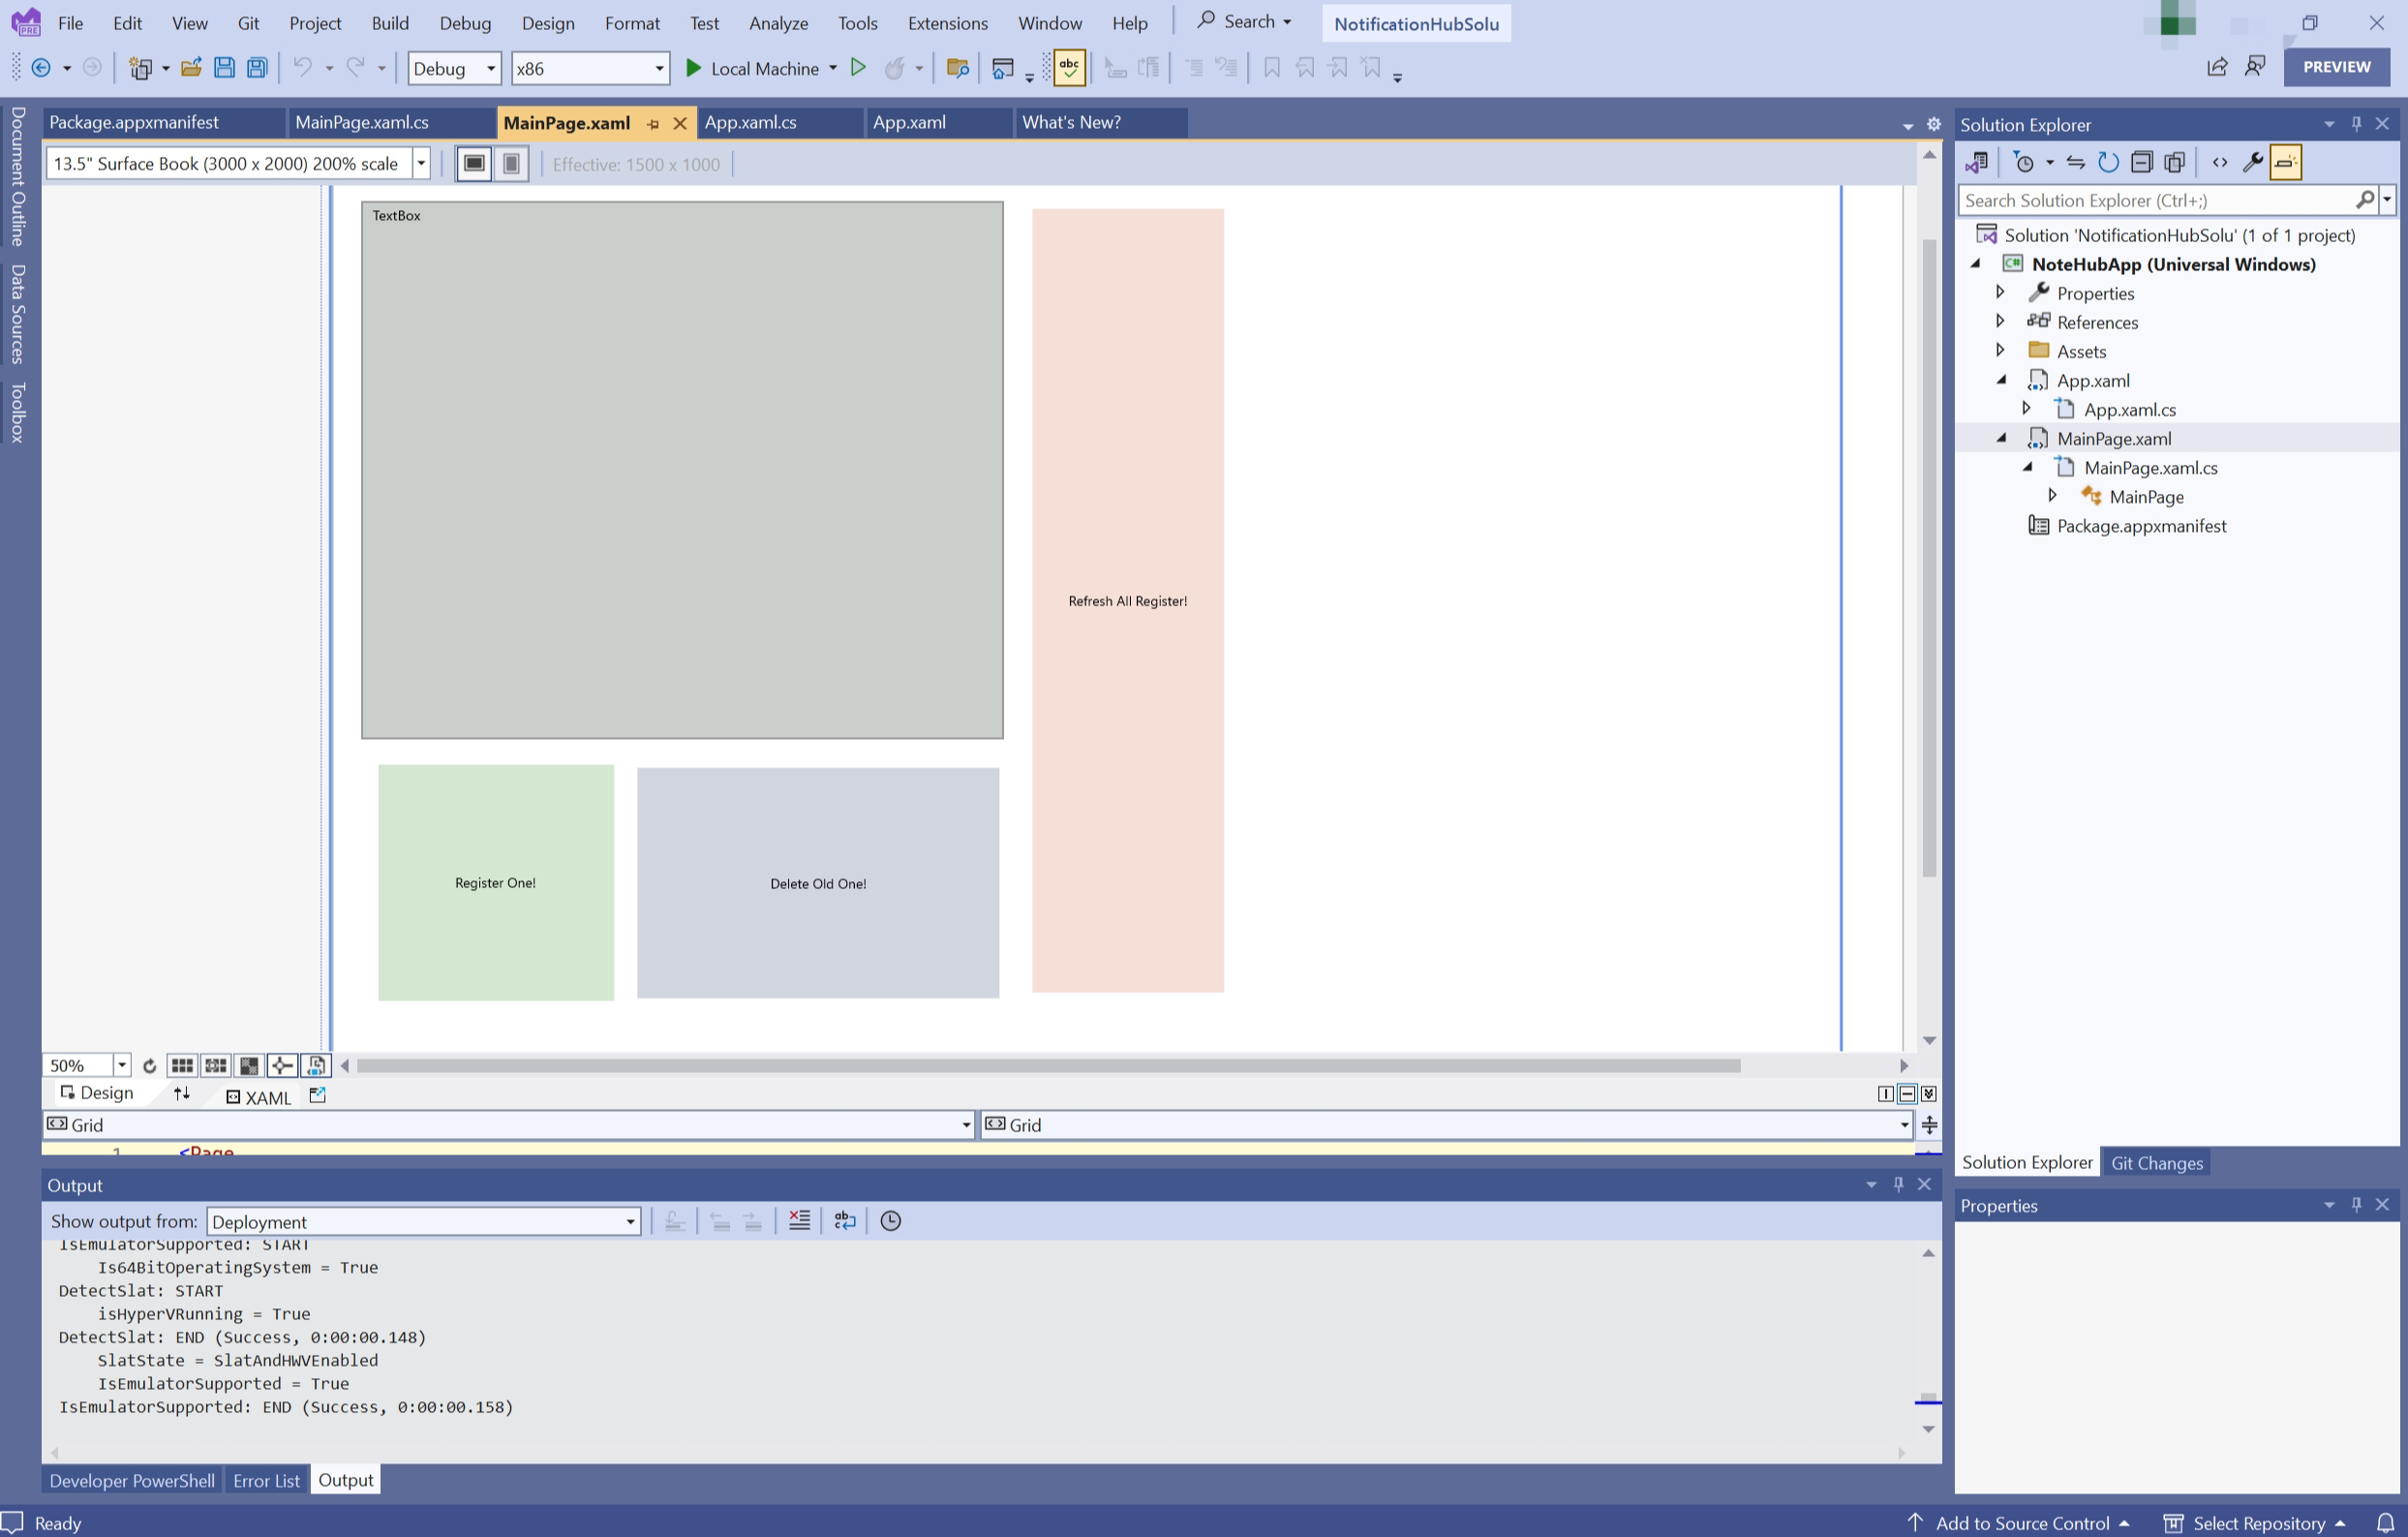The width and height of the screenshot is (2408, 1537).
Task: Click the Save All toolbar icon
Action: click(257, 68)
